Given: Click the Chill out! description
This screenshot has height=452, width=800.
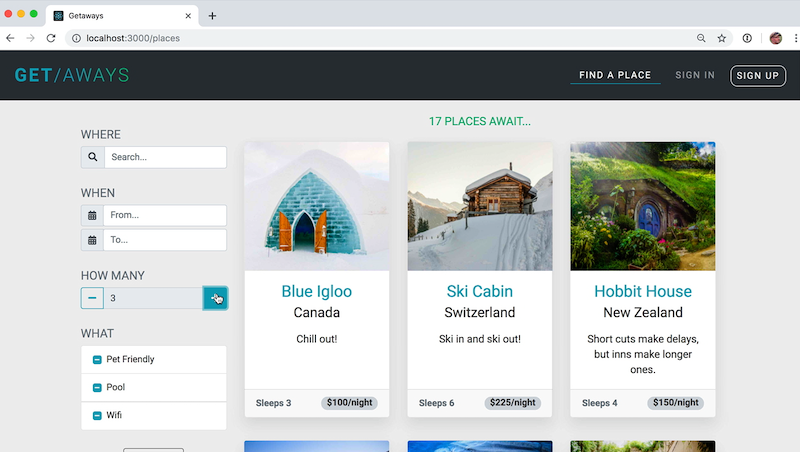Looking at the screenshot, I should (x=317, y=339).
